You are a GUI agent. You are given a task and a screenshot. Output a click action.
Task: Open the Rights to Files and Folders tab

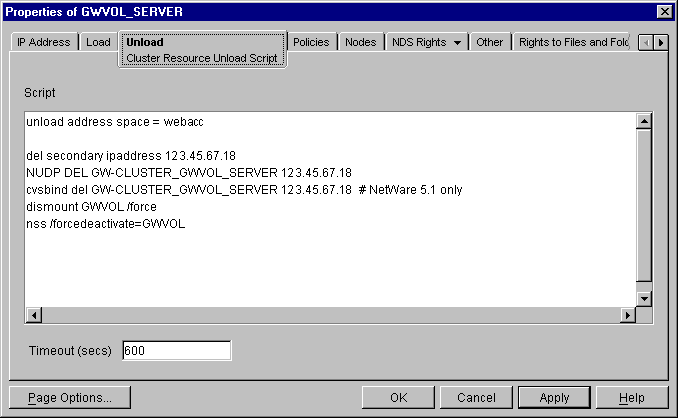point(573,42)
